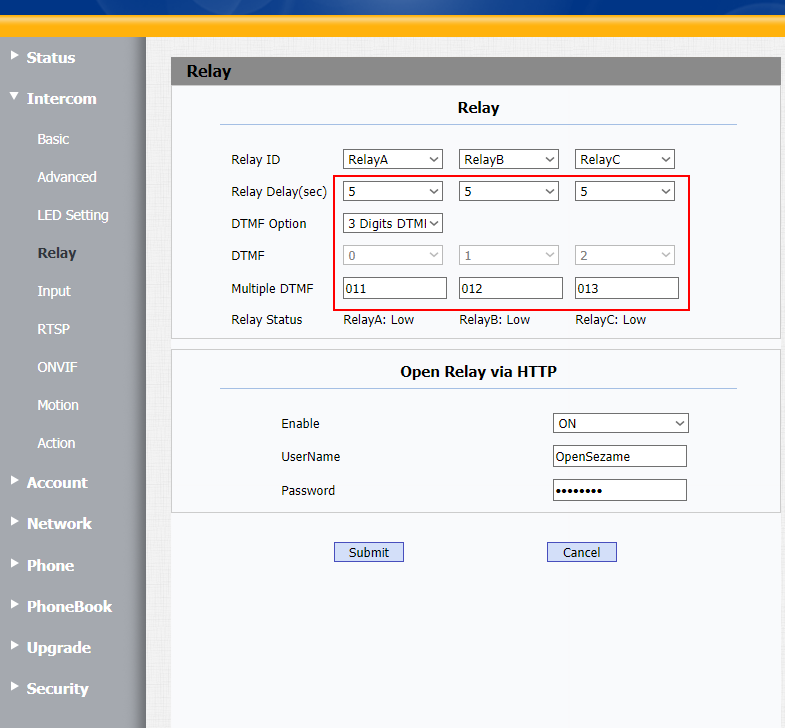Expand the Security sidebar section
Screen dimensions: 785x728
coord(57,689)
